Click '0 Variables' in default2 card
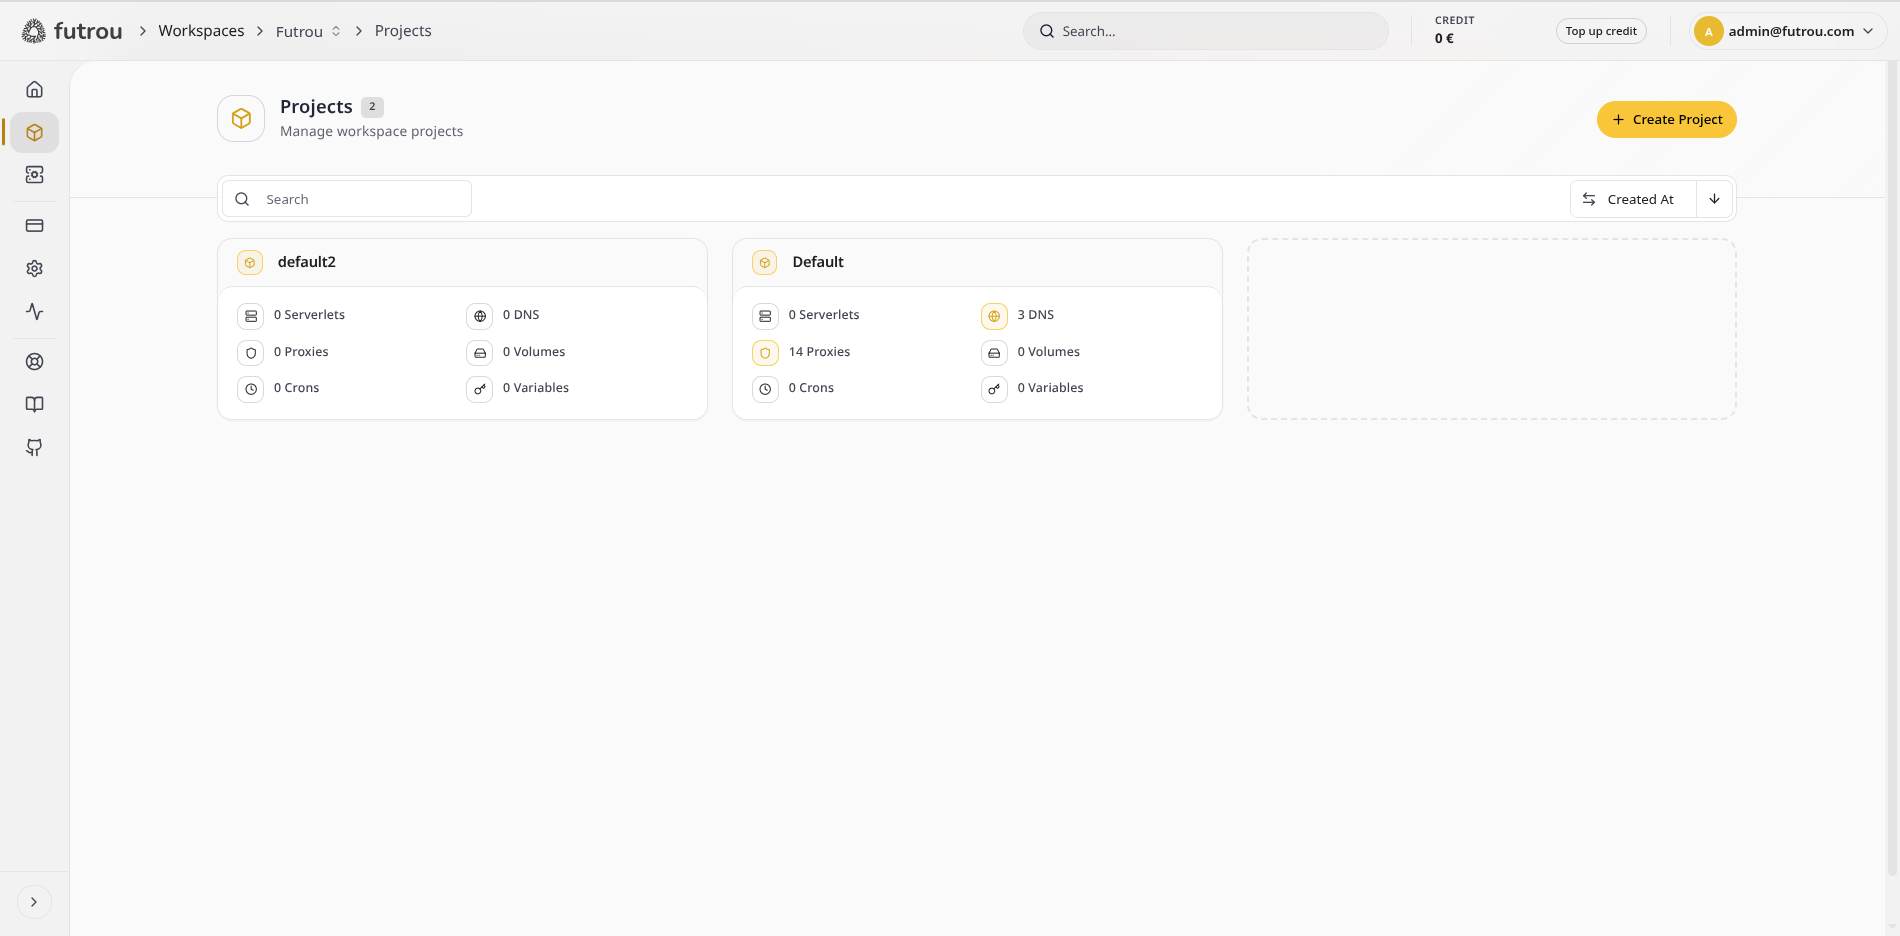This screenshot has height=936, width=1900. pos(536,388)
